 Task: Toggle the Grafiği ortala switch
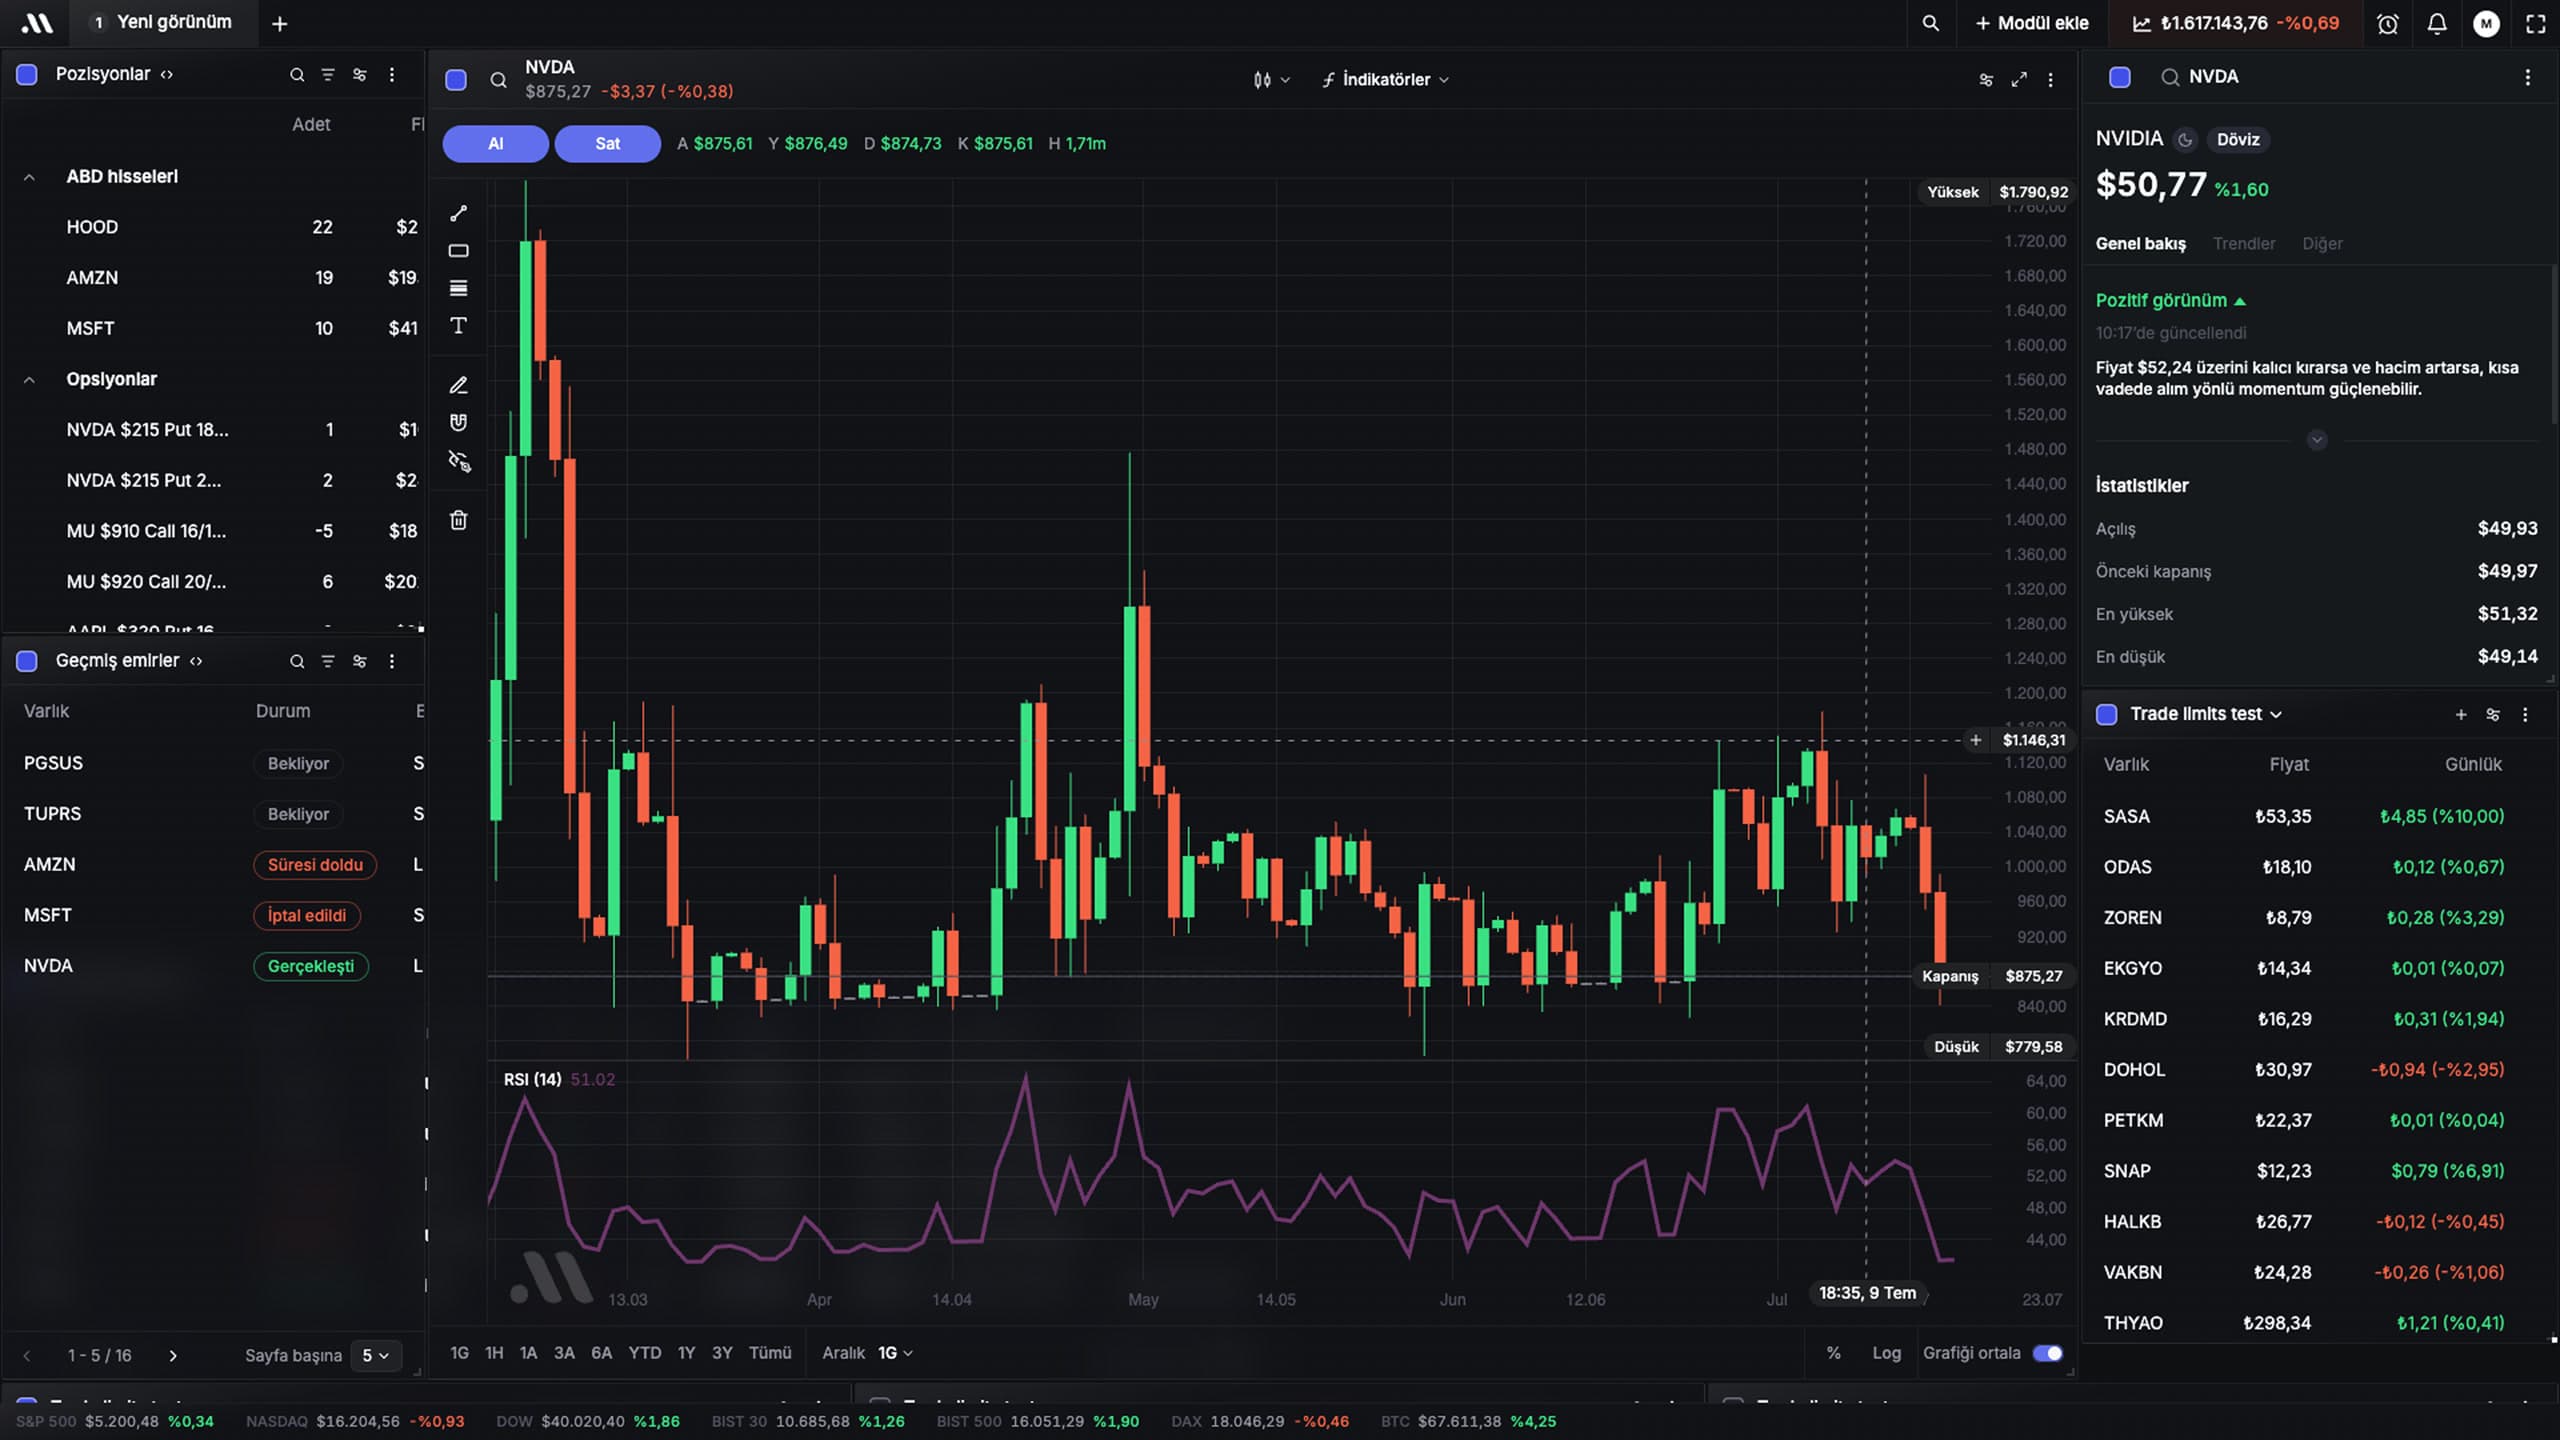(2047, 1353)
